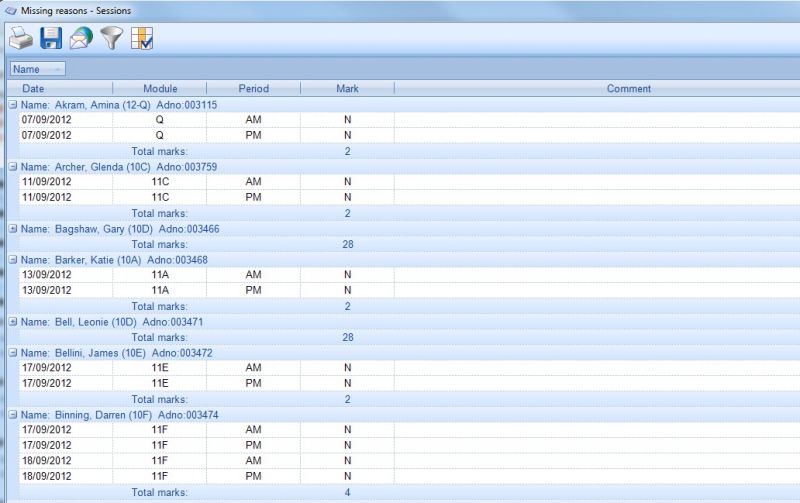
Task: Click 11/09/2012 date in Archer AM row
Action: tap(46, 182)
